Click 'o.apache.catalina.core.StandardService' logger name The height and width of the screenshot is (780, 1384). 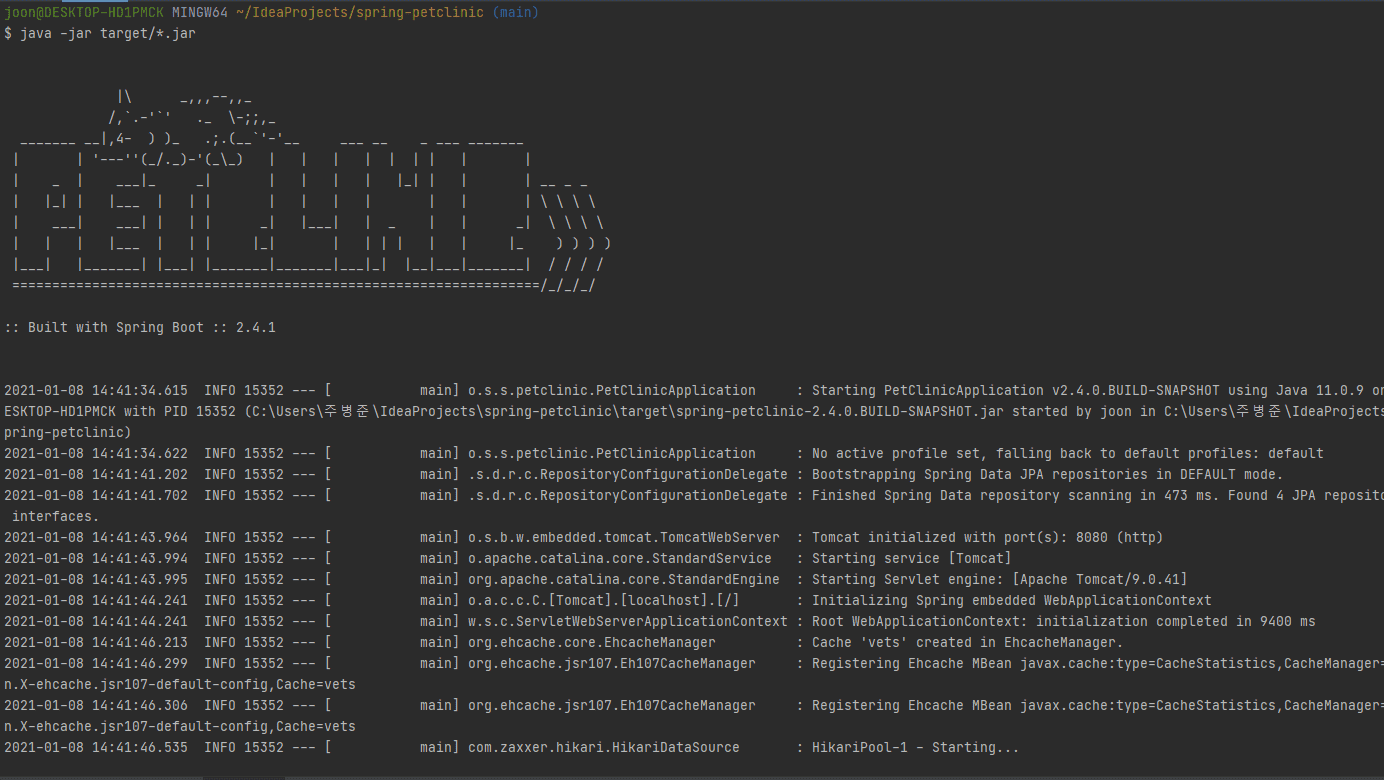pyautogui.click(x=620, y=559)
